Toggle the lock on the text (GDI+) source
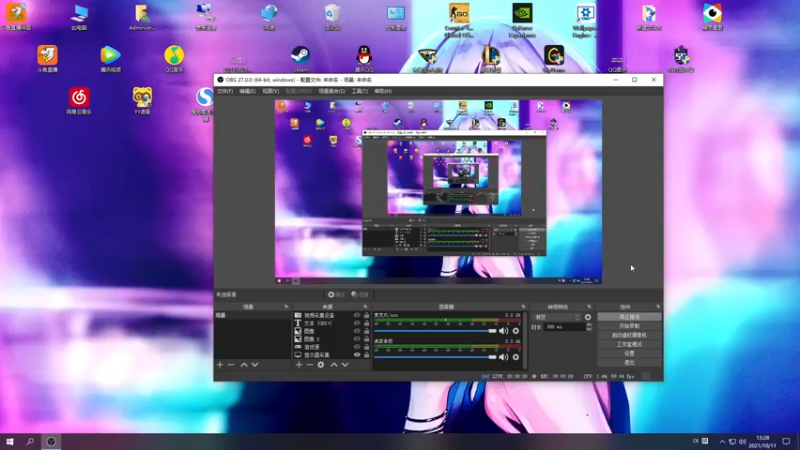Viewport: 800px width, 450px height. tap(367, 323)
